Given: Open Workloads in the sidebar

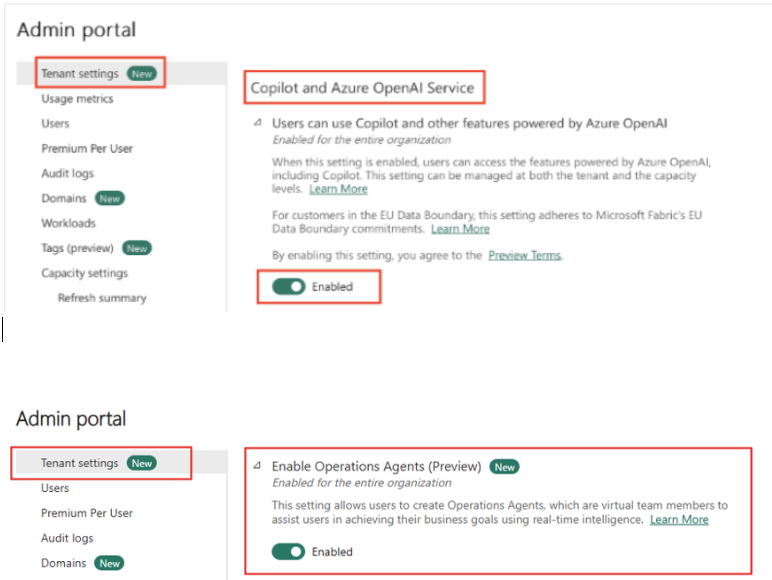Looking at the screenshot, I should pos(68,223).
